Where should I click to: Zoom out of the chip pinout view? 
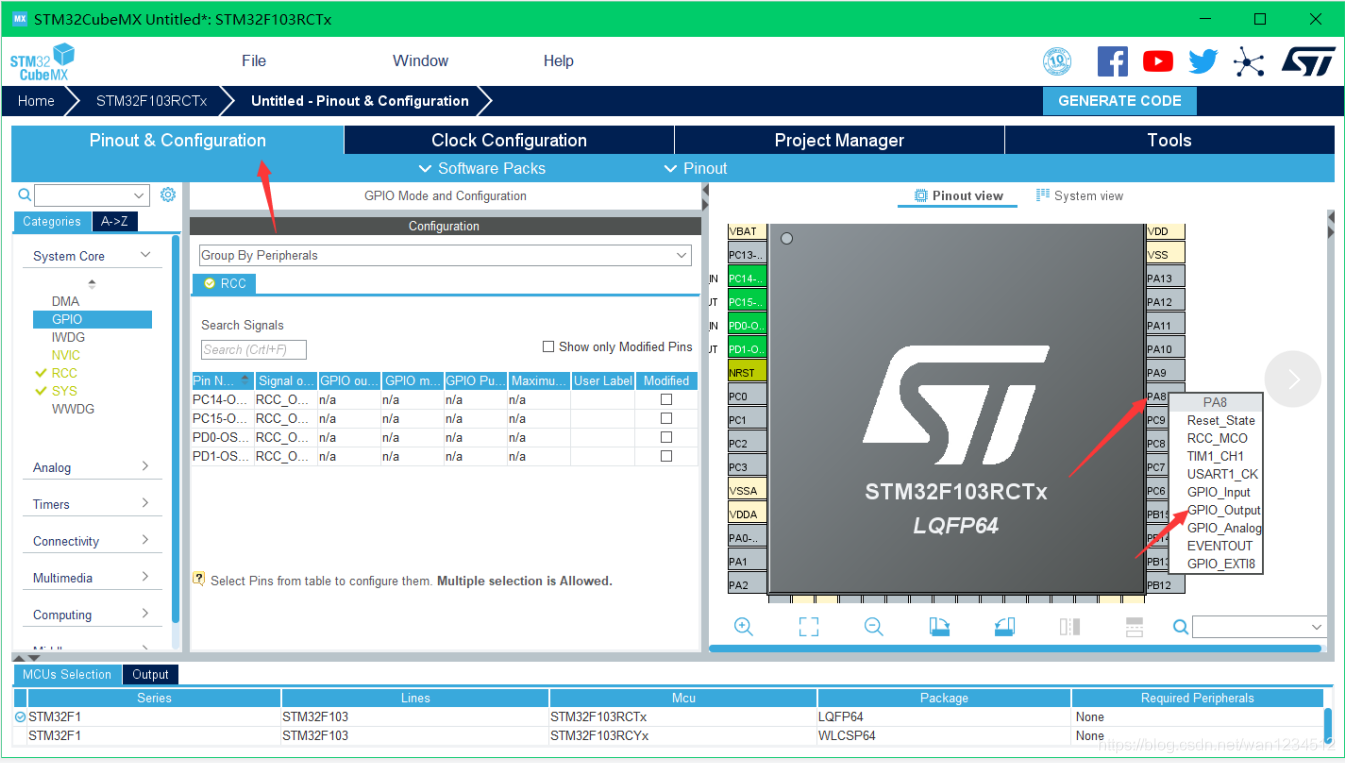click(x=874, y=627)
